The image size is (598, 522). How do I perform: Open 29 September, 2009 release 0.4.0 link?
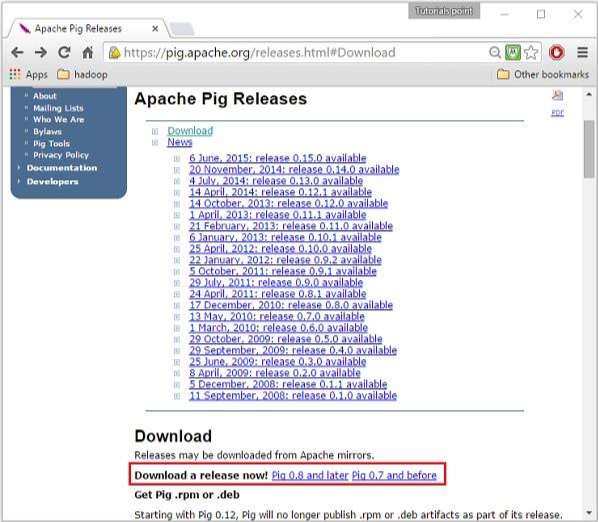(293, 350)
